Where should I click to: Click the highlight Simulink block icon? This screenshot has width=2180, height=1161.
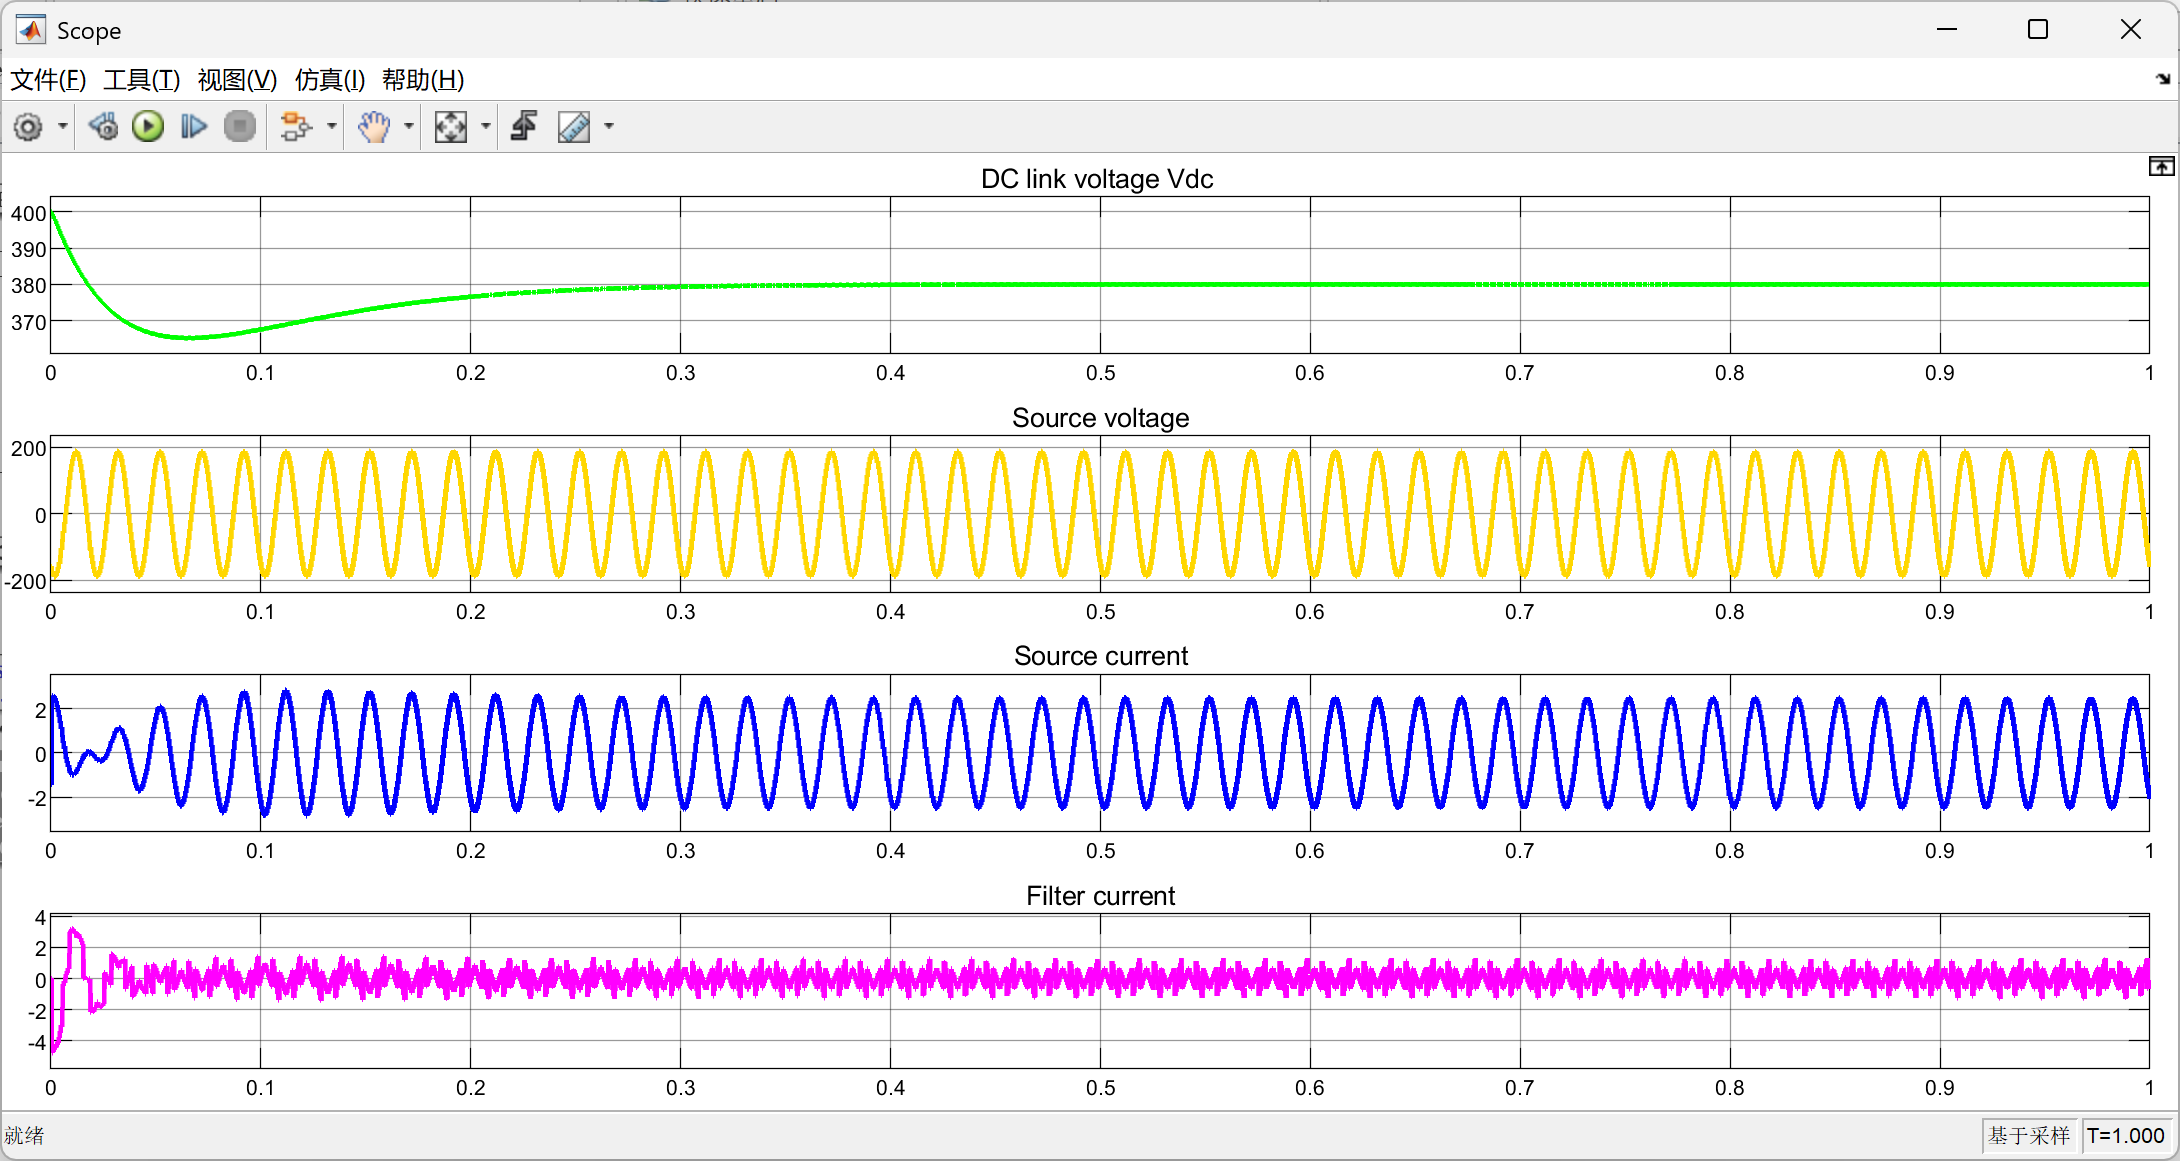click(295, 127)
